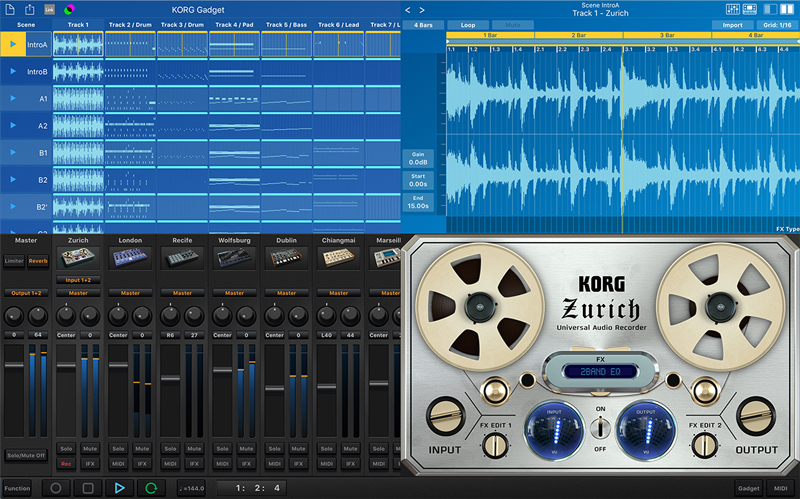800x499 pixels.
Task: Arm Rec on the Zurich channel
Action: [66, 464]
